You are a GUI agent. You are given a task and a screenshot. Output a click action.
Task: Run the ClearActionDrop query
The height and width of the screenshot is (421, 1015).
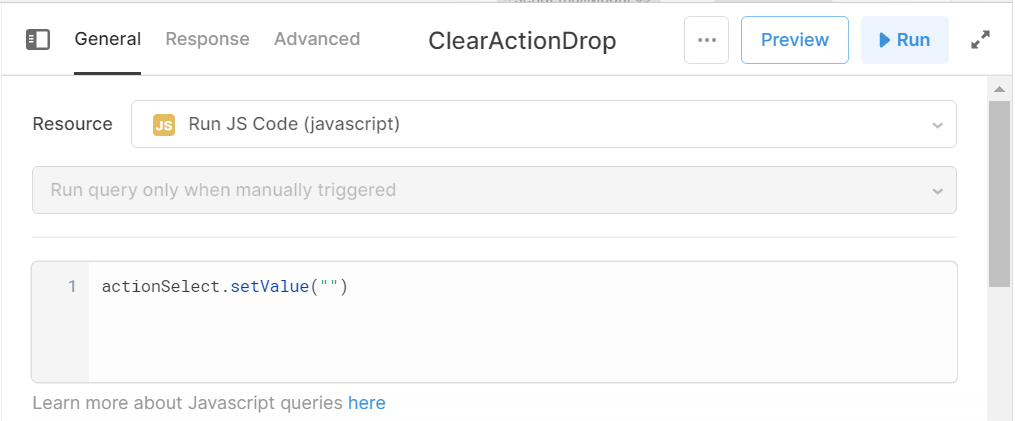click(904, 40)
